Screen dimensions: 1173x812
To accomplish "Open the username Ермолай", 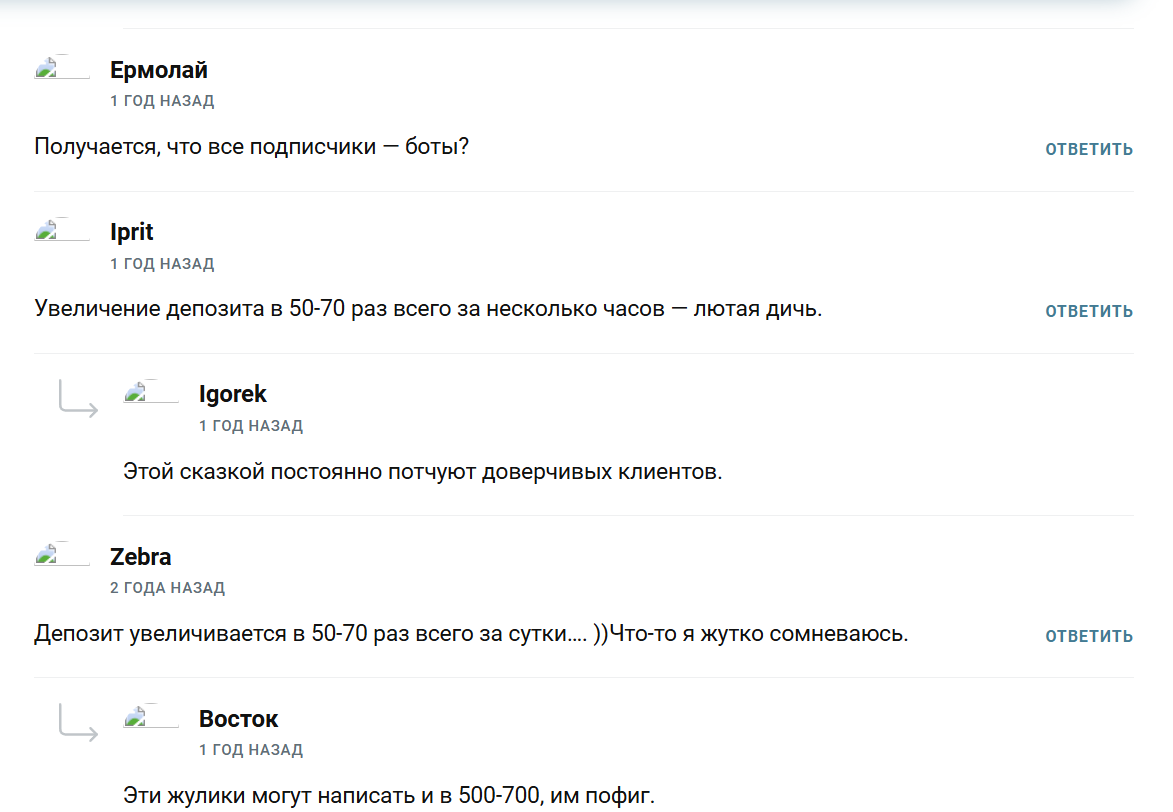I will pyautogui.click(x=159, y=70).
